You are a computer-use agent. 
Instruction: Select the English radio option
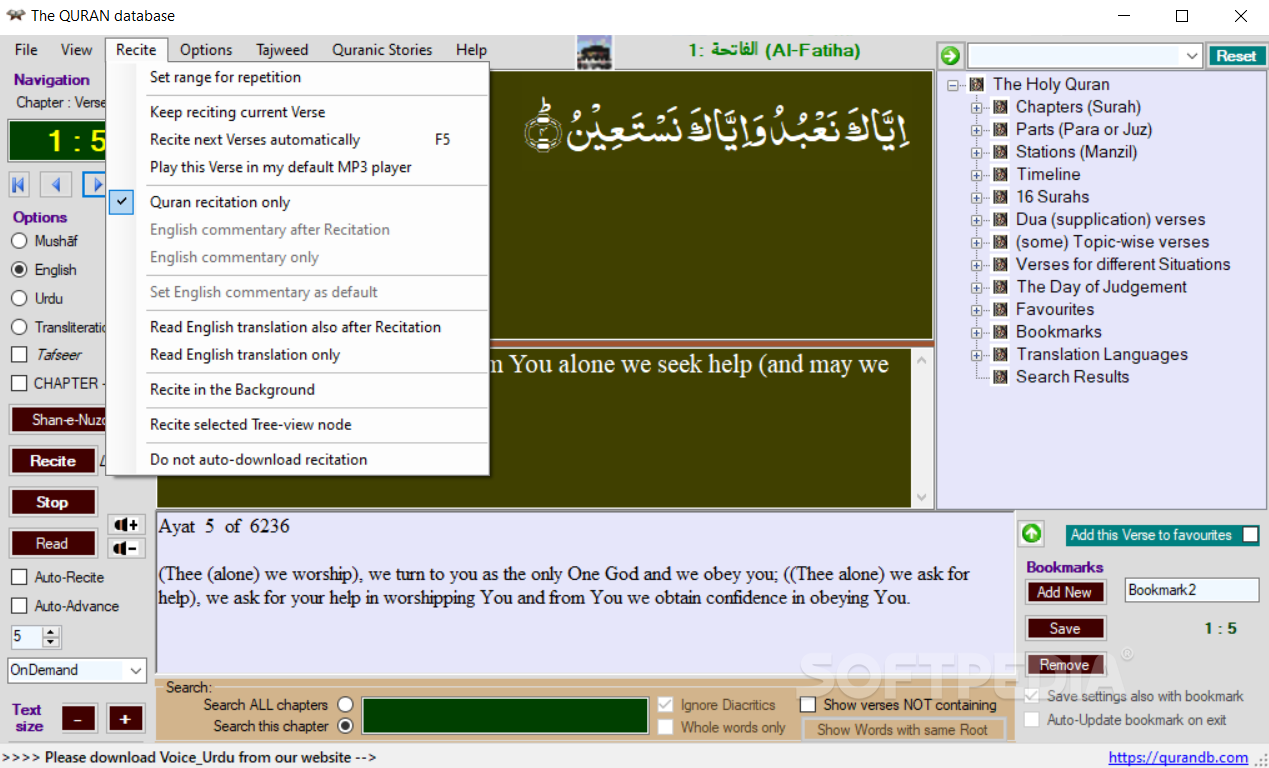19,270
